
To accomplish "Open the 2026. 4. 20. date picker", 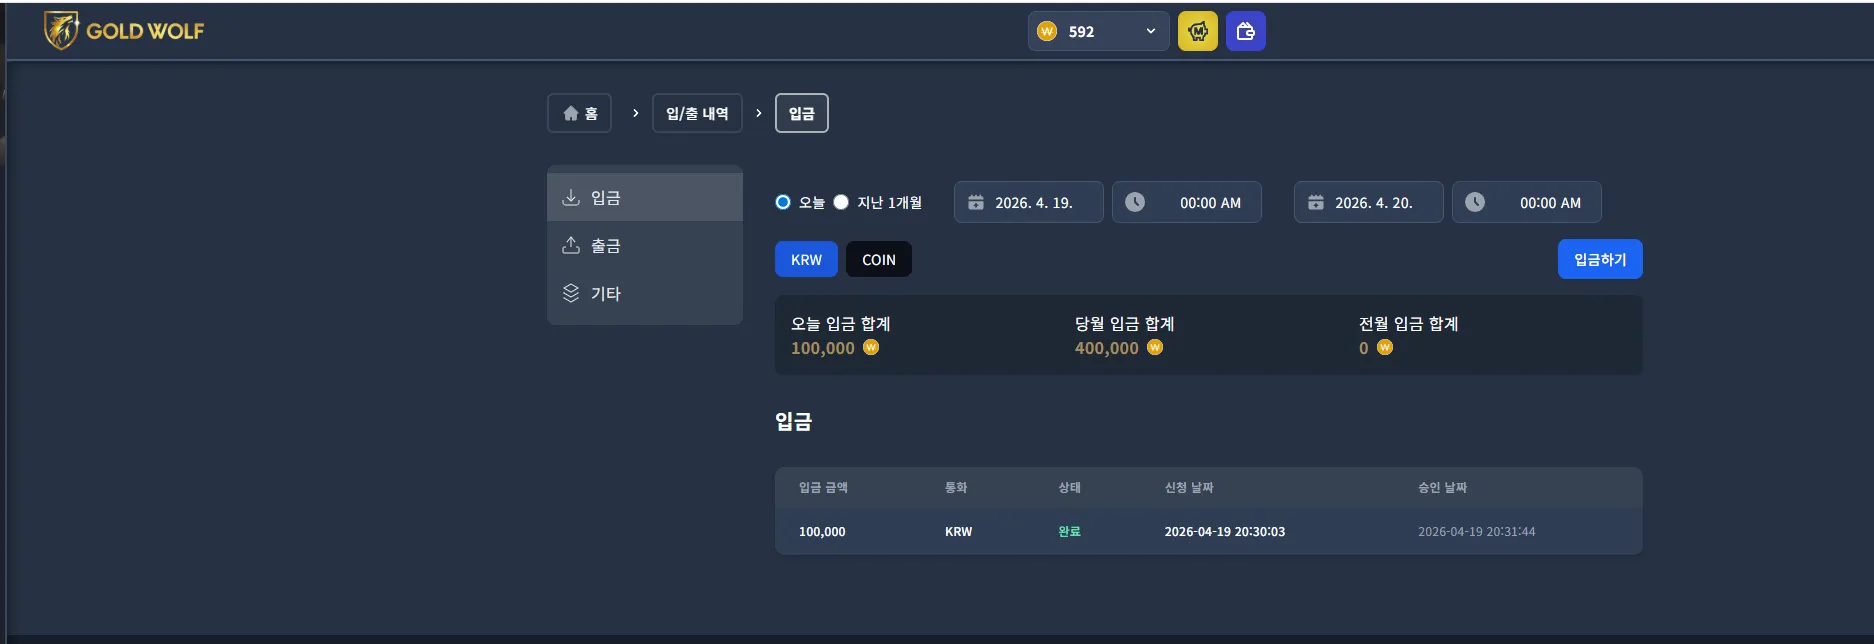I will click(x=1369, y=202).
